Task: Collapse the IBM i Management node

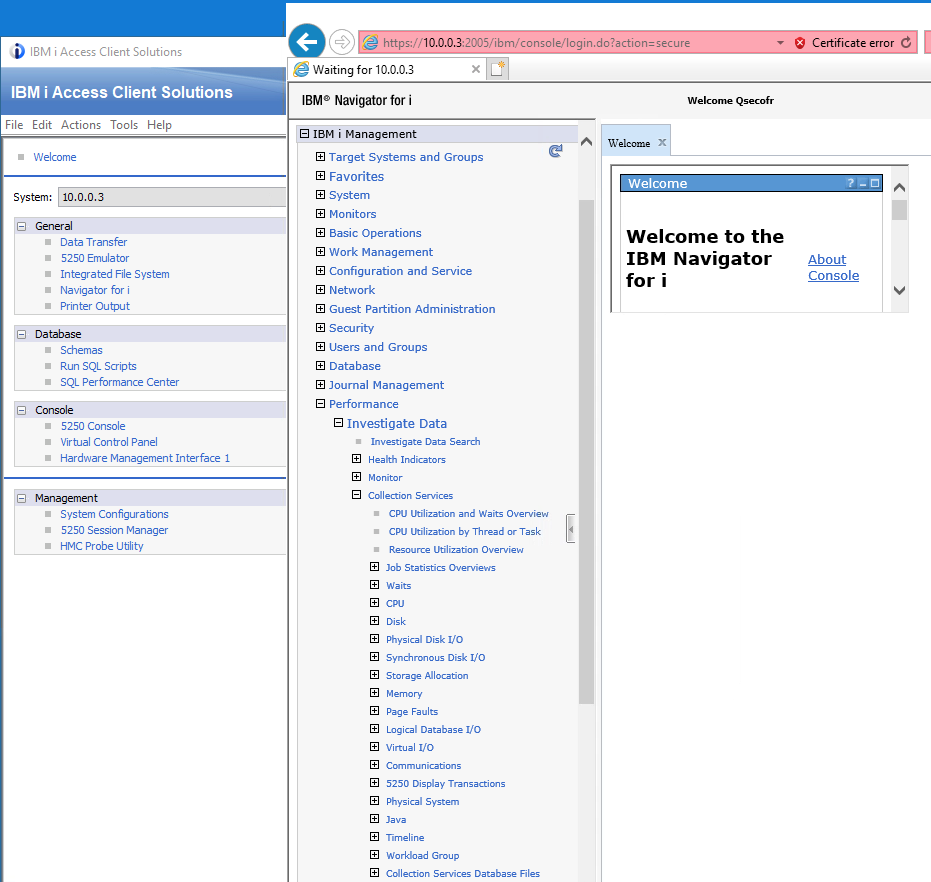Action: (x=305, y=134)
